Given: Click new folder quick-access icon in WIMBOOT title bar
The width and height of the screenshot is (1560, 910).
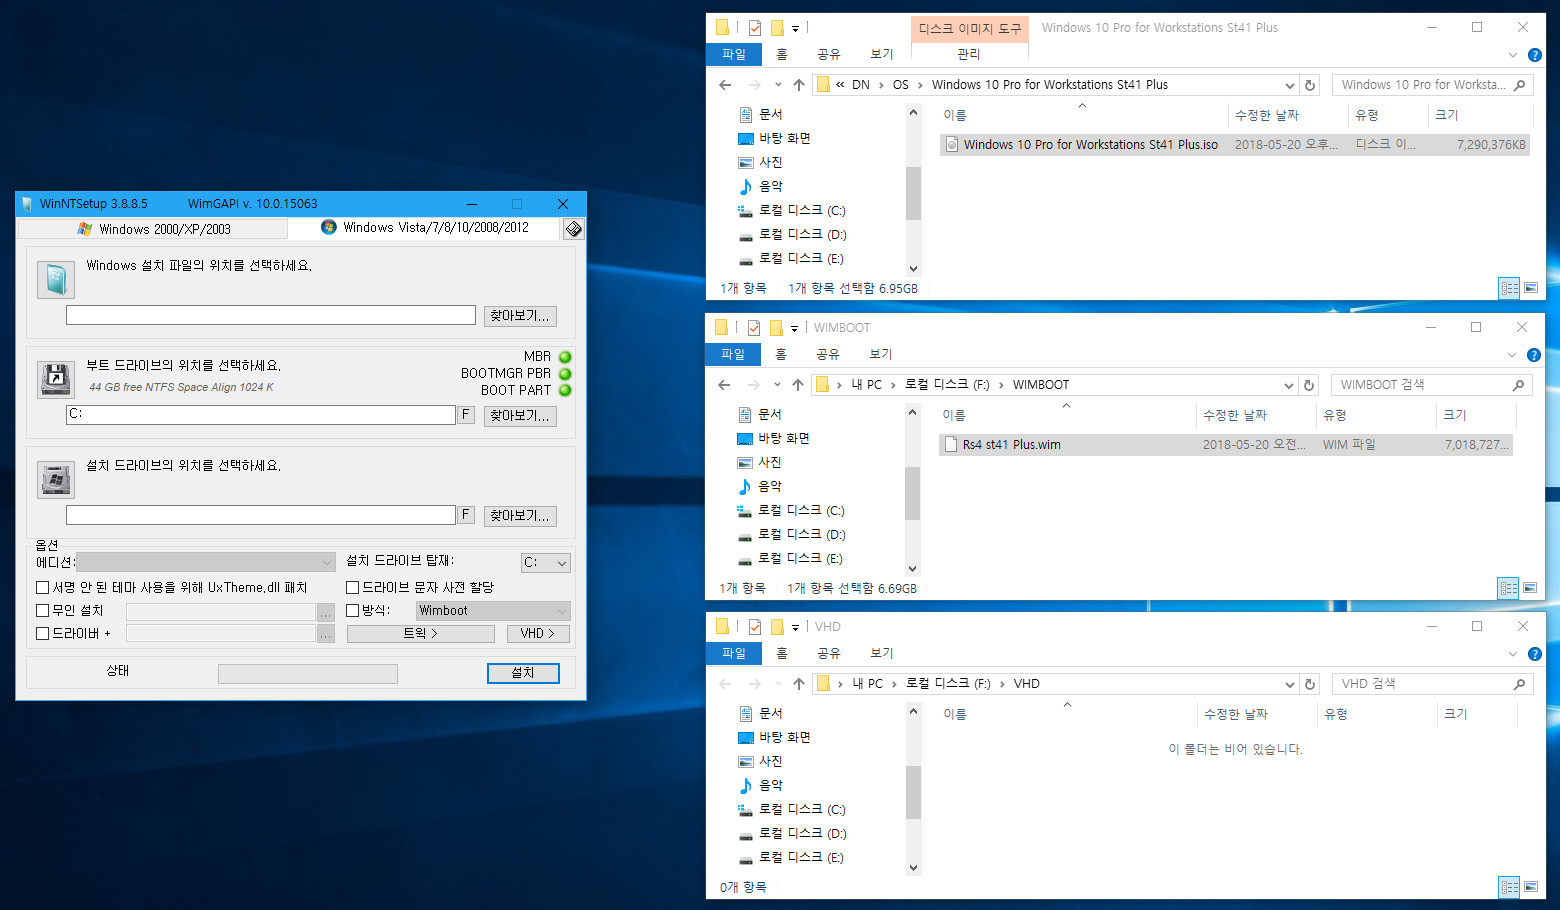Looking at the screenshot, I should click(775, 328).
